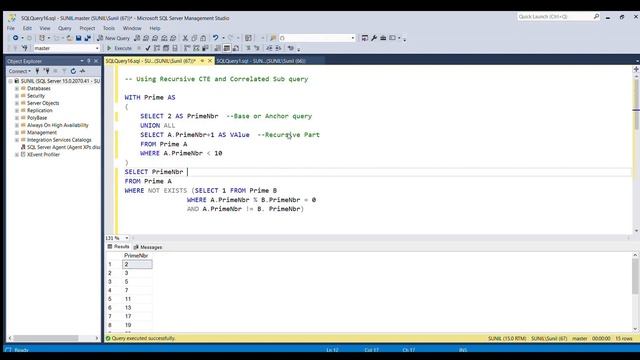Click the Properties wrench icon
This screenshot has height=360, width=640.
click(x=374, y=38)
